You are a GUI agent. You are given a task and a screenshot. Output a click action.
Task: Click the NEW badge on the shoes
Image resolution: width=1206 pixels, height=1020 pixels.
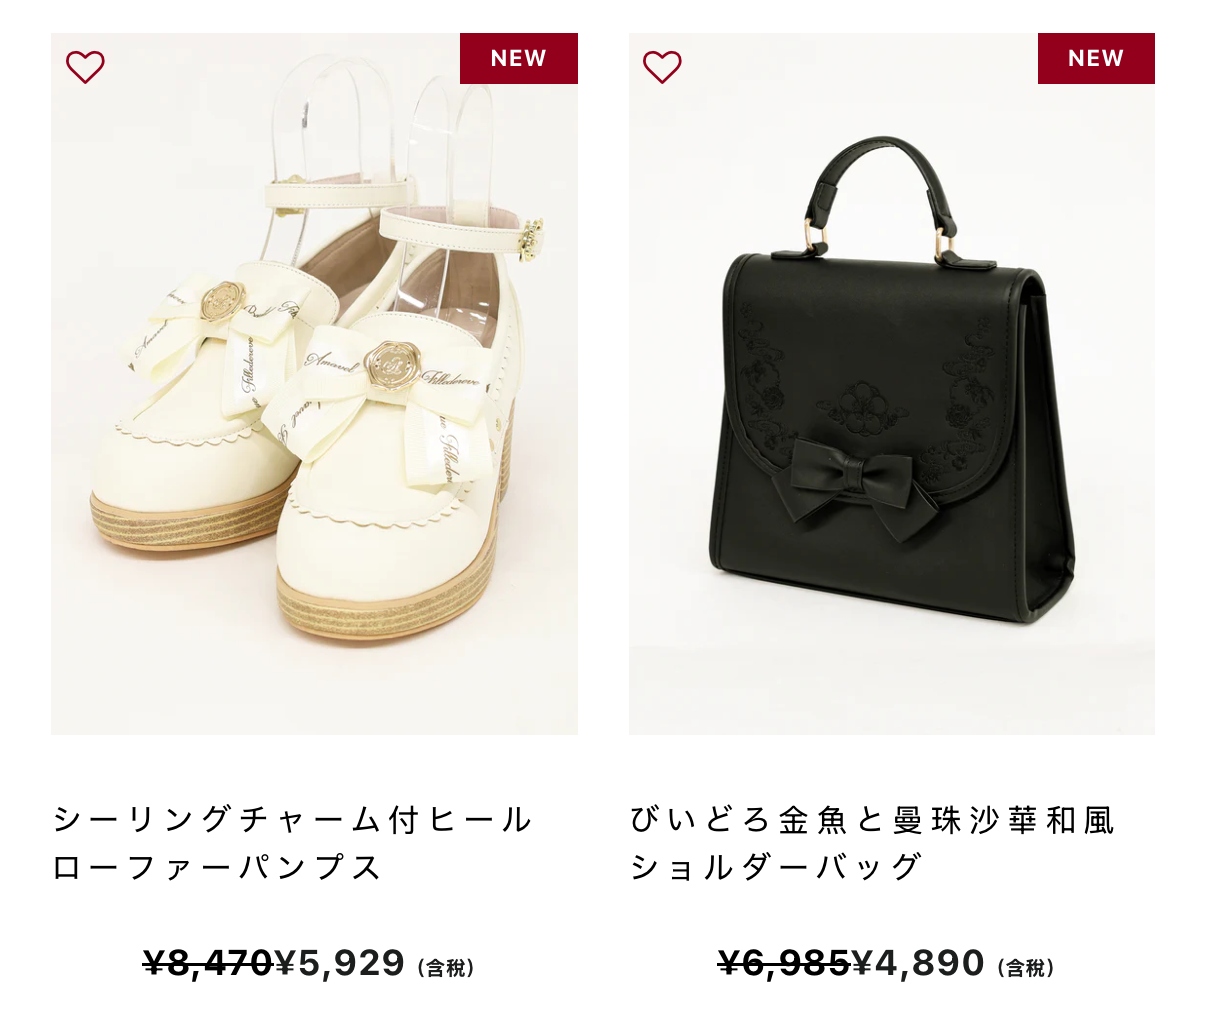[x=518, y=58]
